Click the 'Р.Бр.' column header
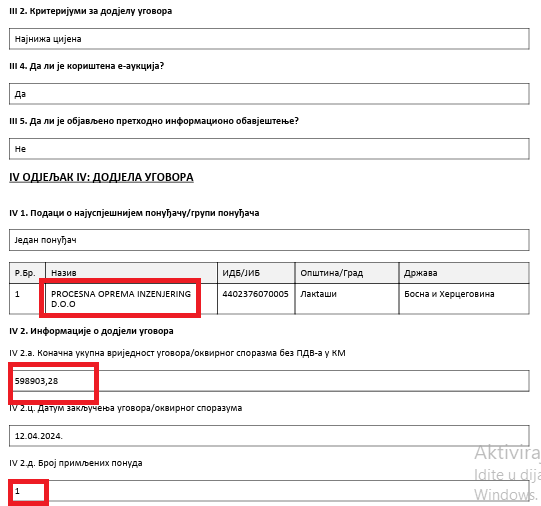The width and height of the screenshot is (541, 506). (27, 273)
